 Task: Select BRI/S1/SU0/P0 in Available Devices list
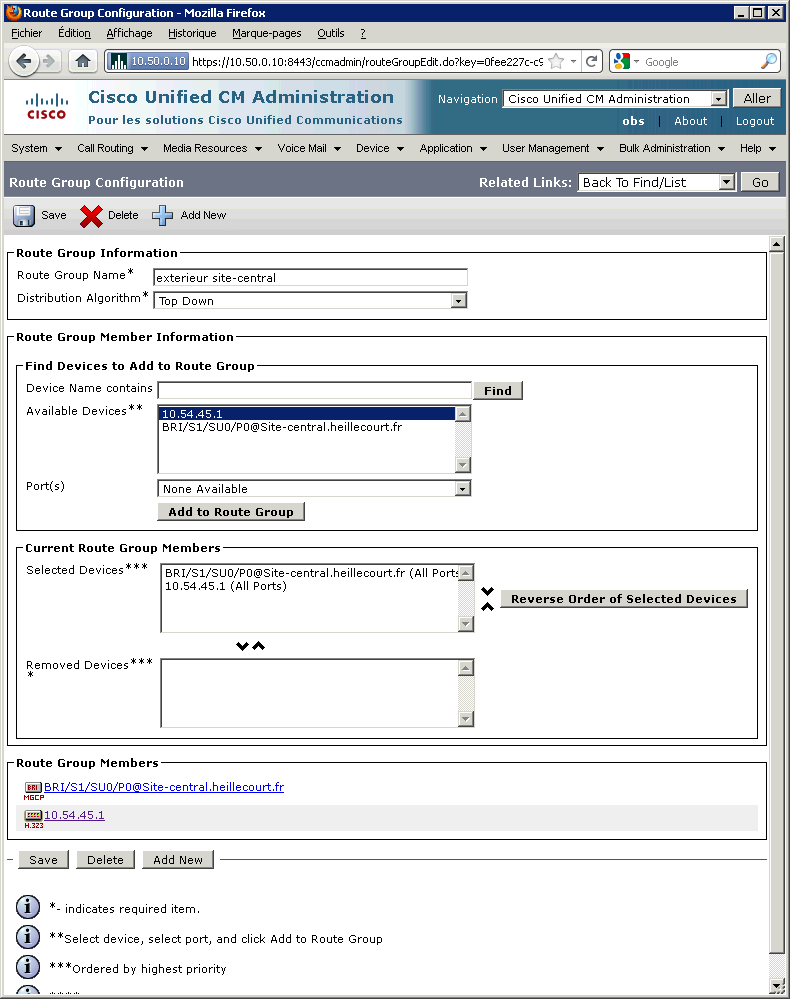click(x=307, y=427)
